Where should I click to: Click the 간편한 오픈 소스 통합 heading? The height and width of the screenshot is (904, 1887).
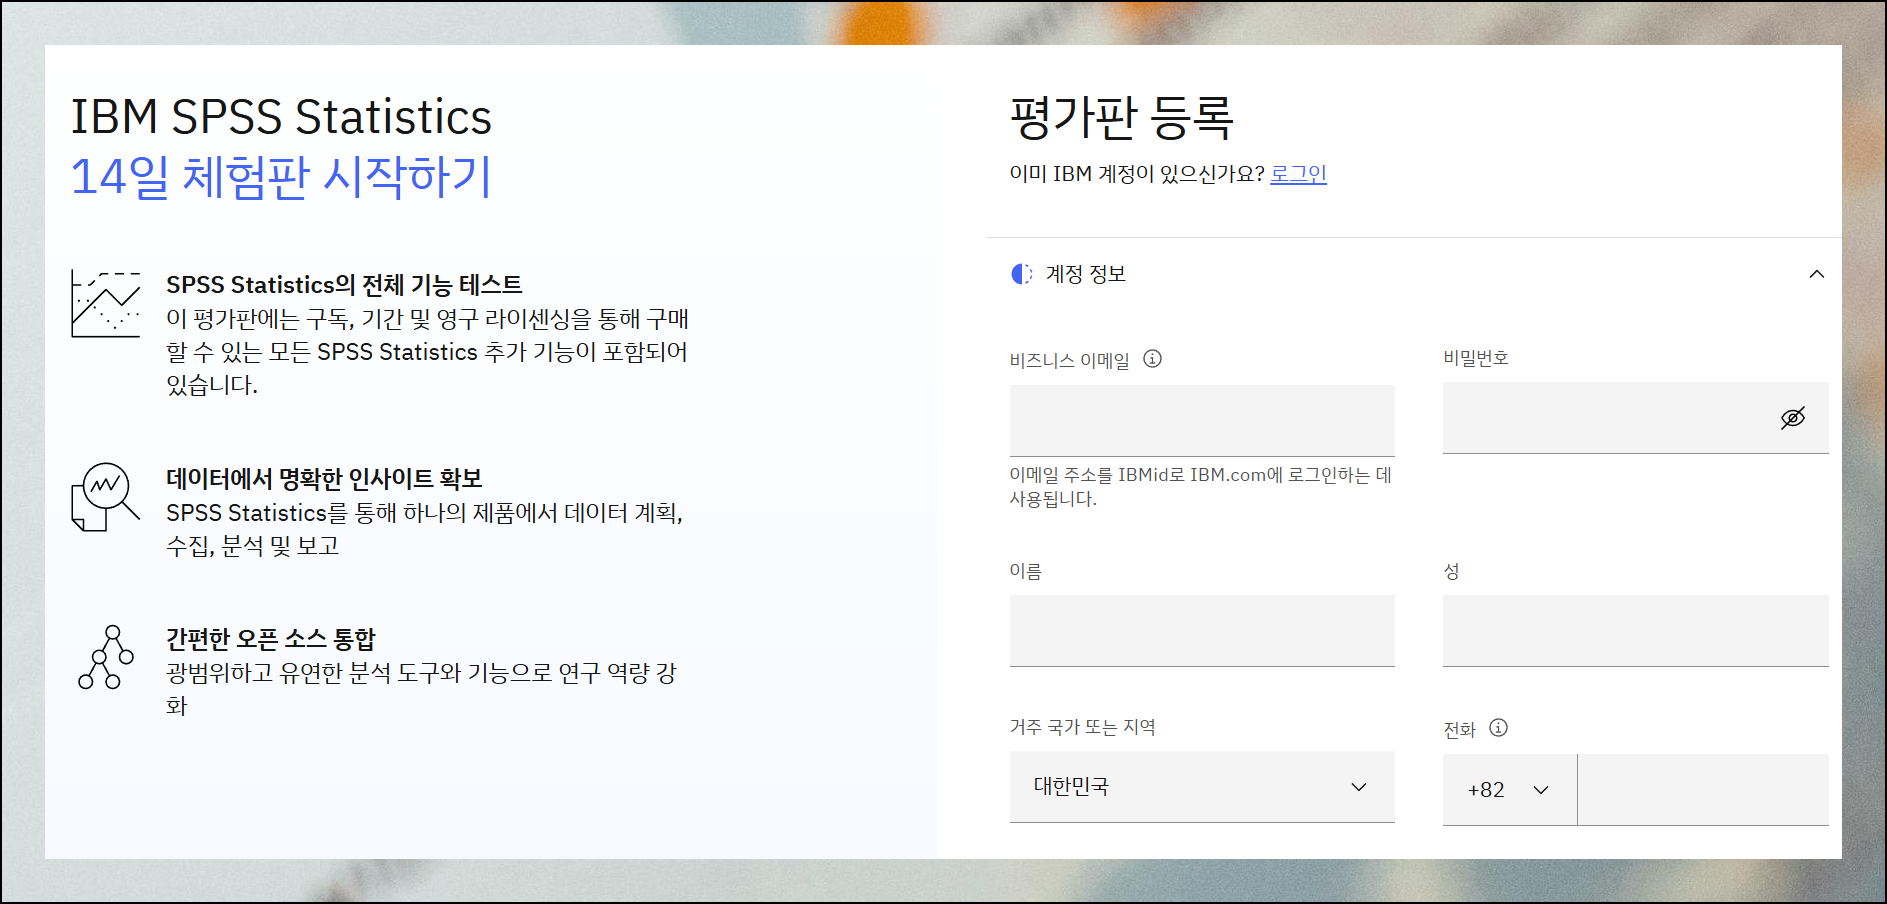271,639
